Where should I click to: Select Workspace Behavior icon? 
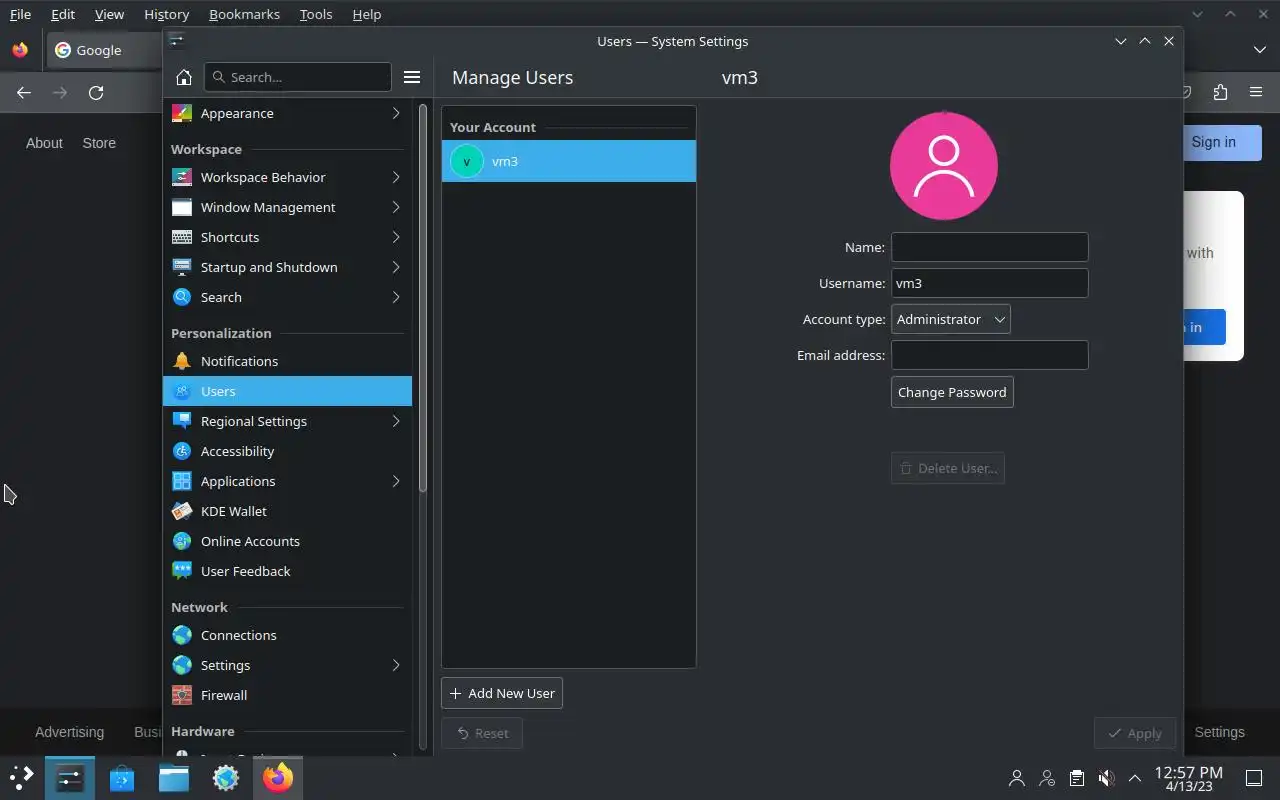[182, 177]
